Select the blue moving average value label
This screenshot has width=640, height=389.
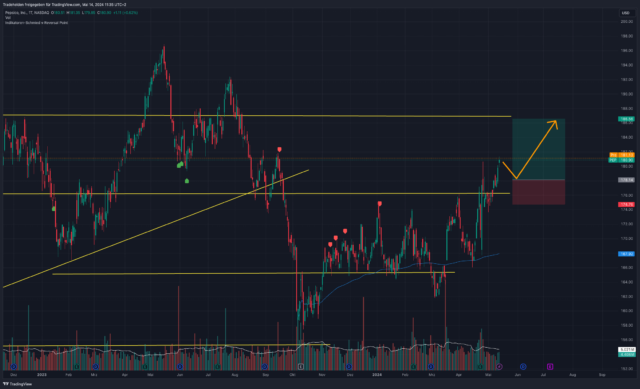[626, 254]
